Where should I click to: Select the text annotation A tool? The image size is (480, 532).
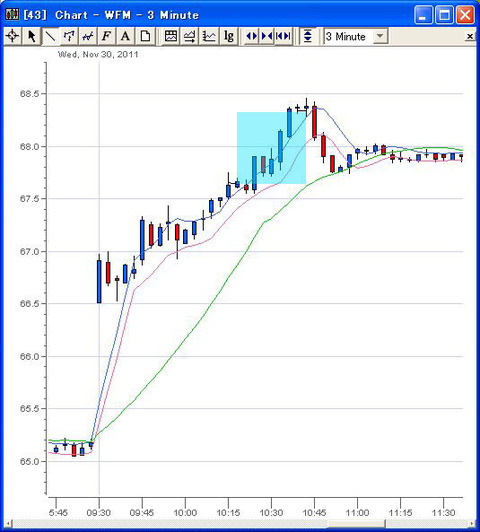click(126, 36)
